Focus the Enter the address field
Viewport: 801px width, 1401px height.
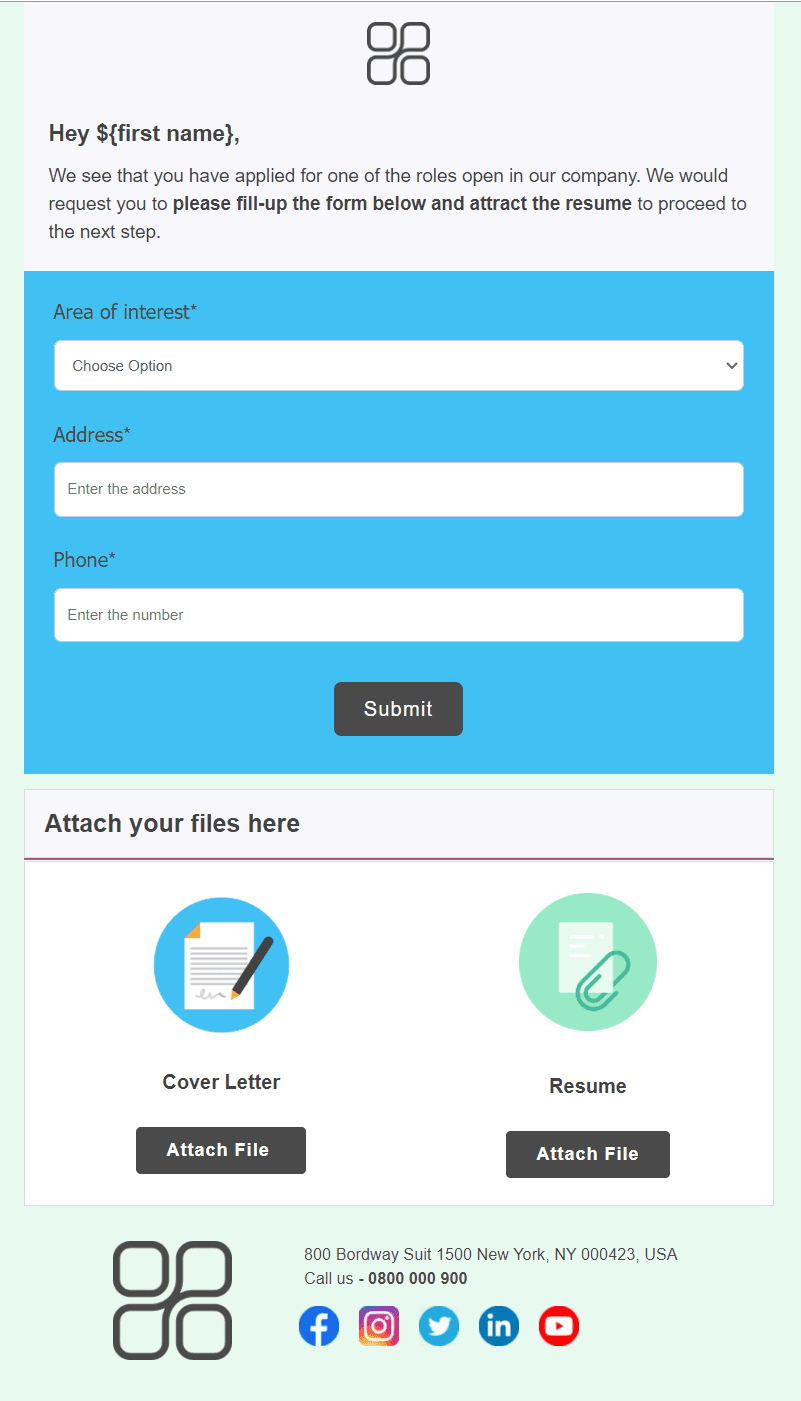[x=399, y=490]
